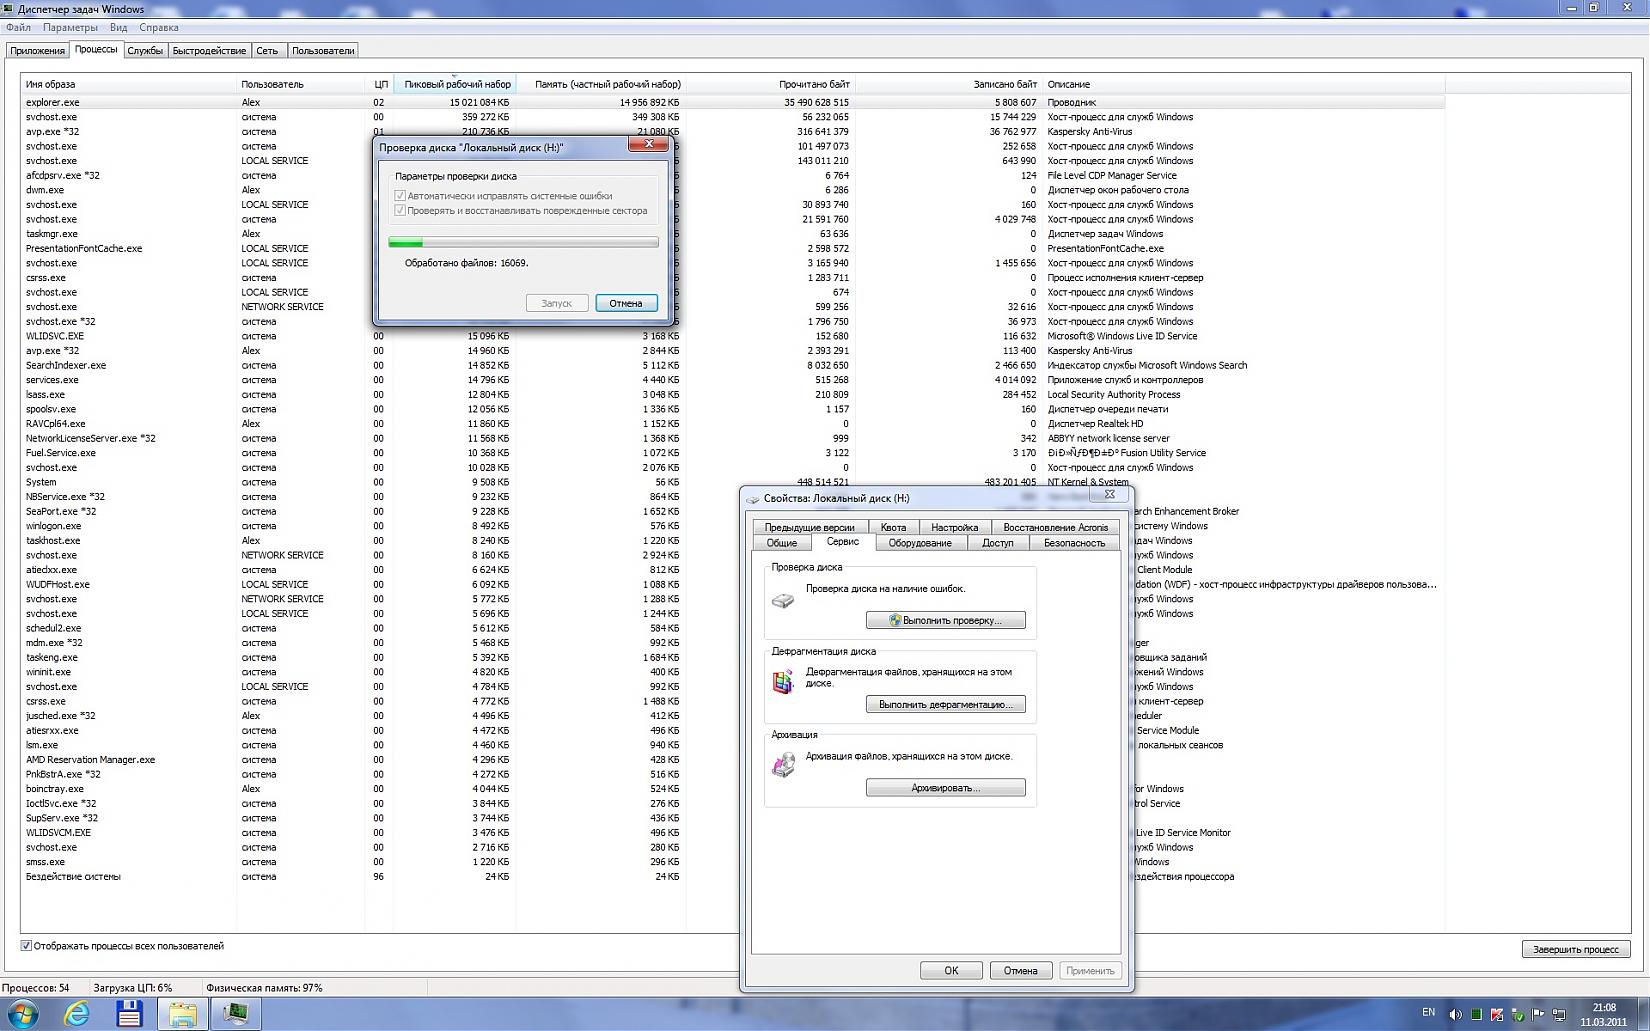
Task: Click the floppy disk taskbar icon
Action: [x=129, y=1013]
